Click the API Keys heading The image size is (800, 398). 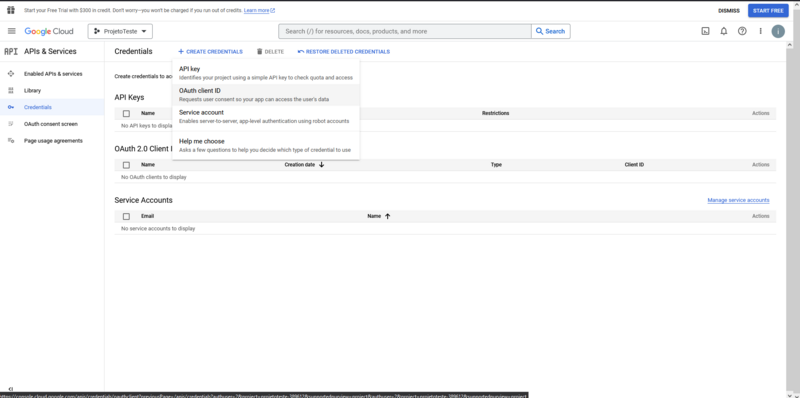point(129,97)
